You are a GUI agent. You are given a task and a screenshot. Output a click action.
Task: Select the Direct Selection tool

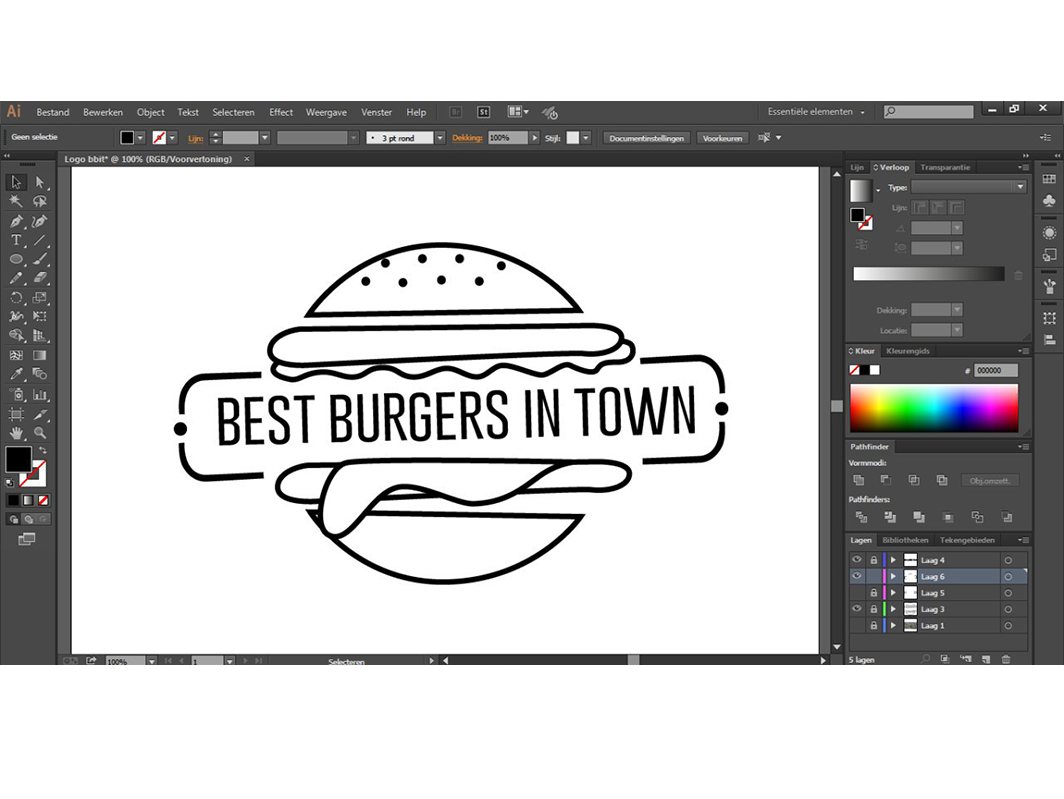tap(40, 182)
